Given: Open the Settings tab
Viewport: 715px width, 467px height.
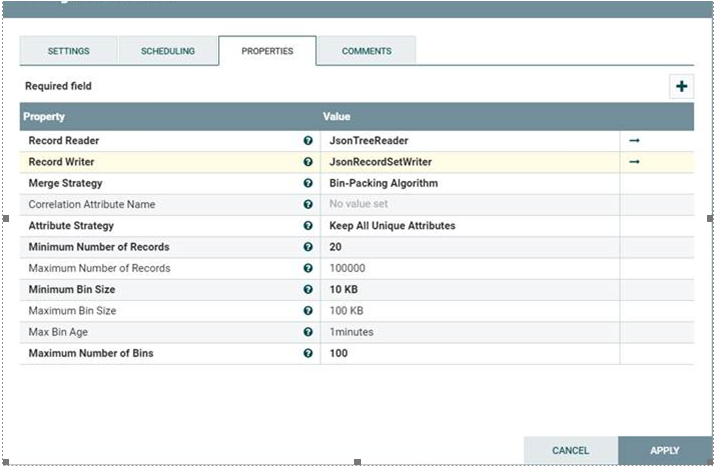Looking at the screenshot, I should point(68,51).
